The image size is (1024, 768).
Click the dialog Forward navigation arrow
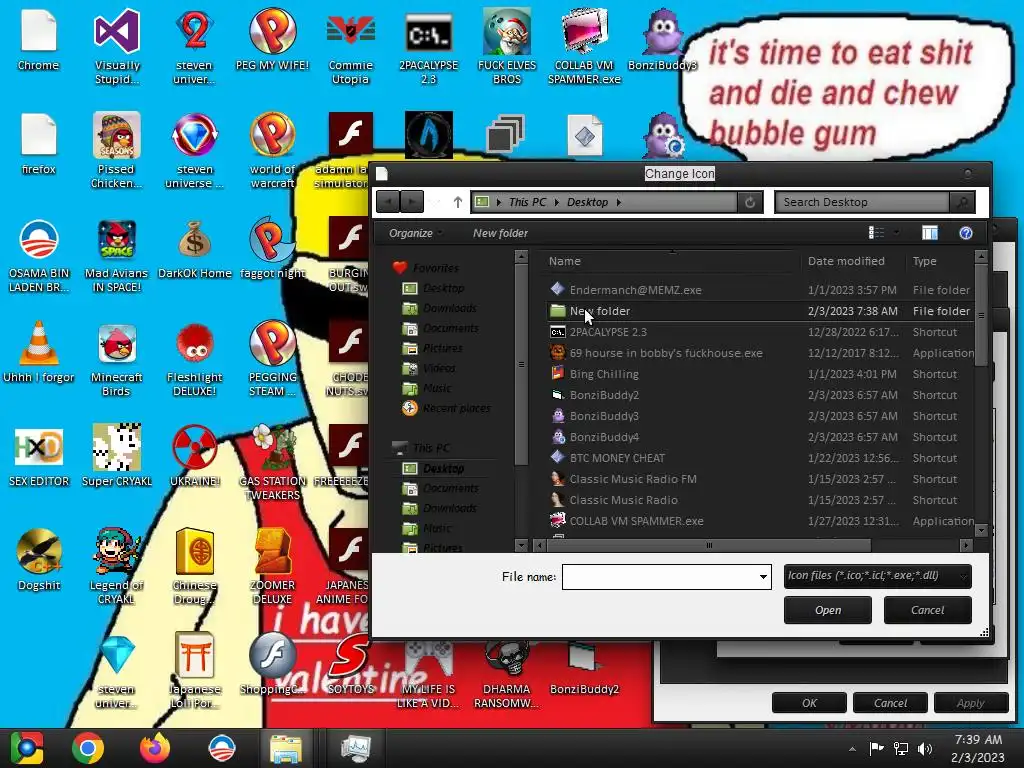[x=411, y=202]
